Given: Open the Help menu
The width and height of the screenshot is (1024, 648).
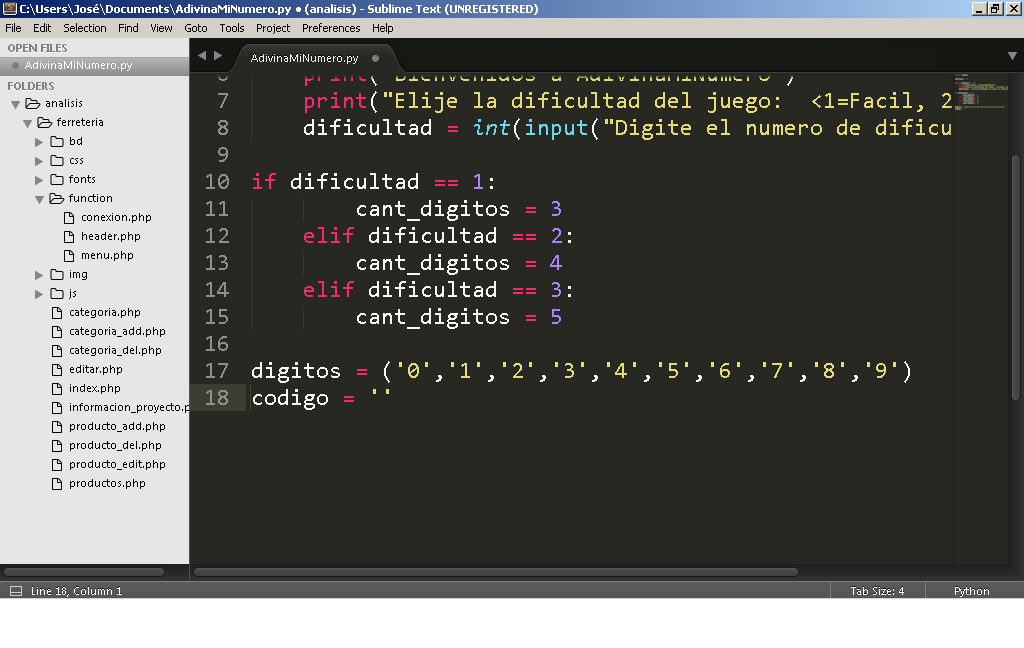Looking at the screenshot, I should (382, 28).
